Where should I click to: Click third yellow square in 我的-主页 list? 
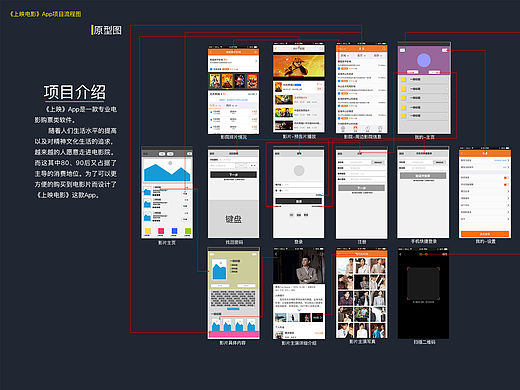[403, 98]
